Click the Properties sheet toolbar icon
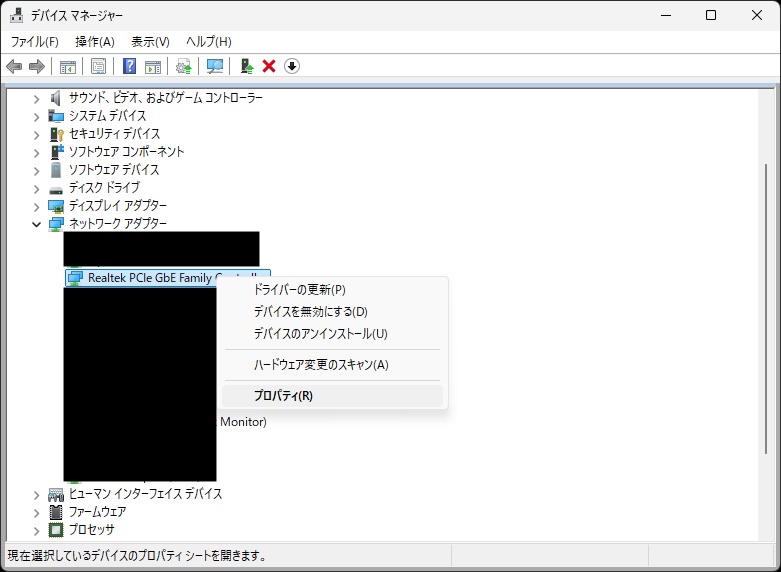The width and height of the screenshot is (781, 572). coord(98,66)
